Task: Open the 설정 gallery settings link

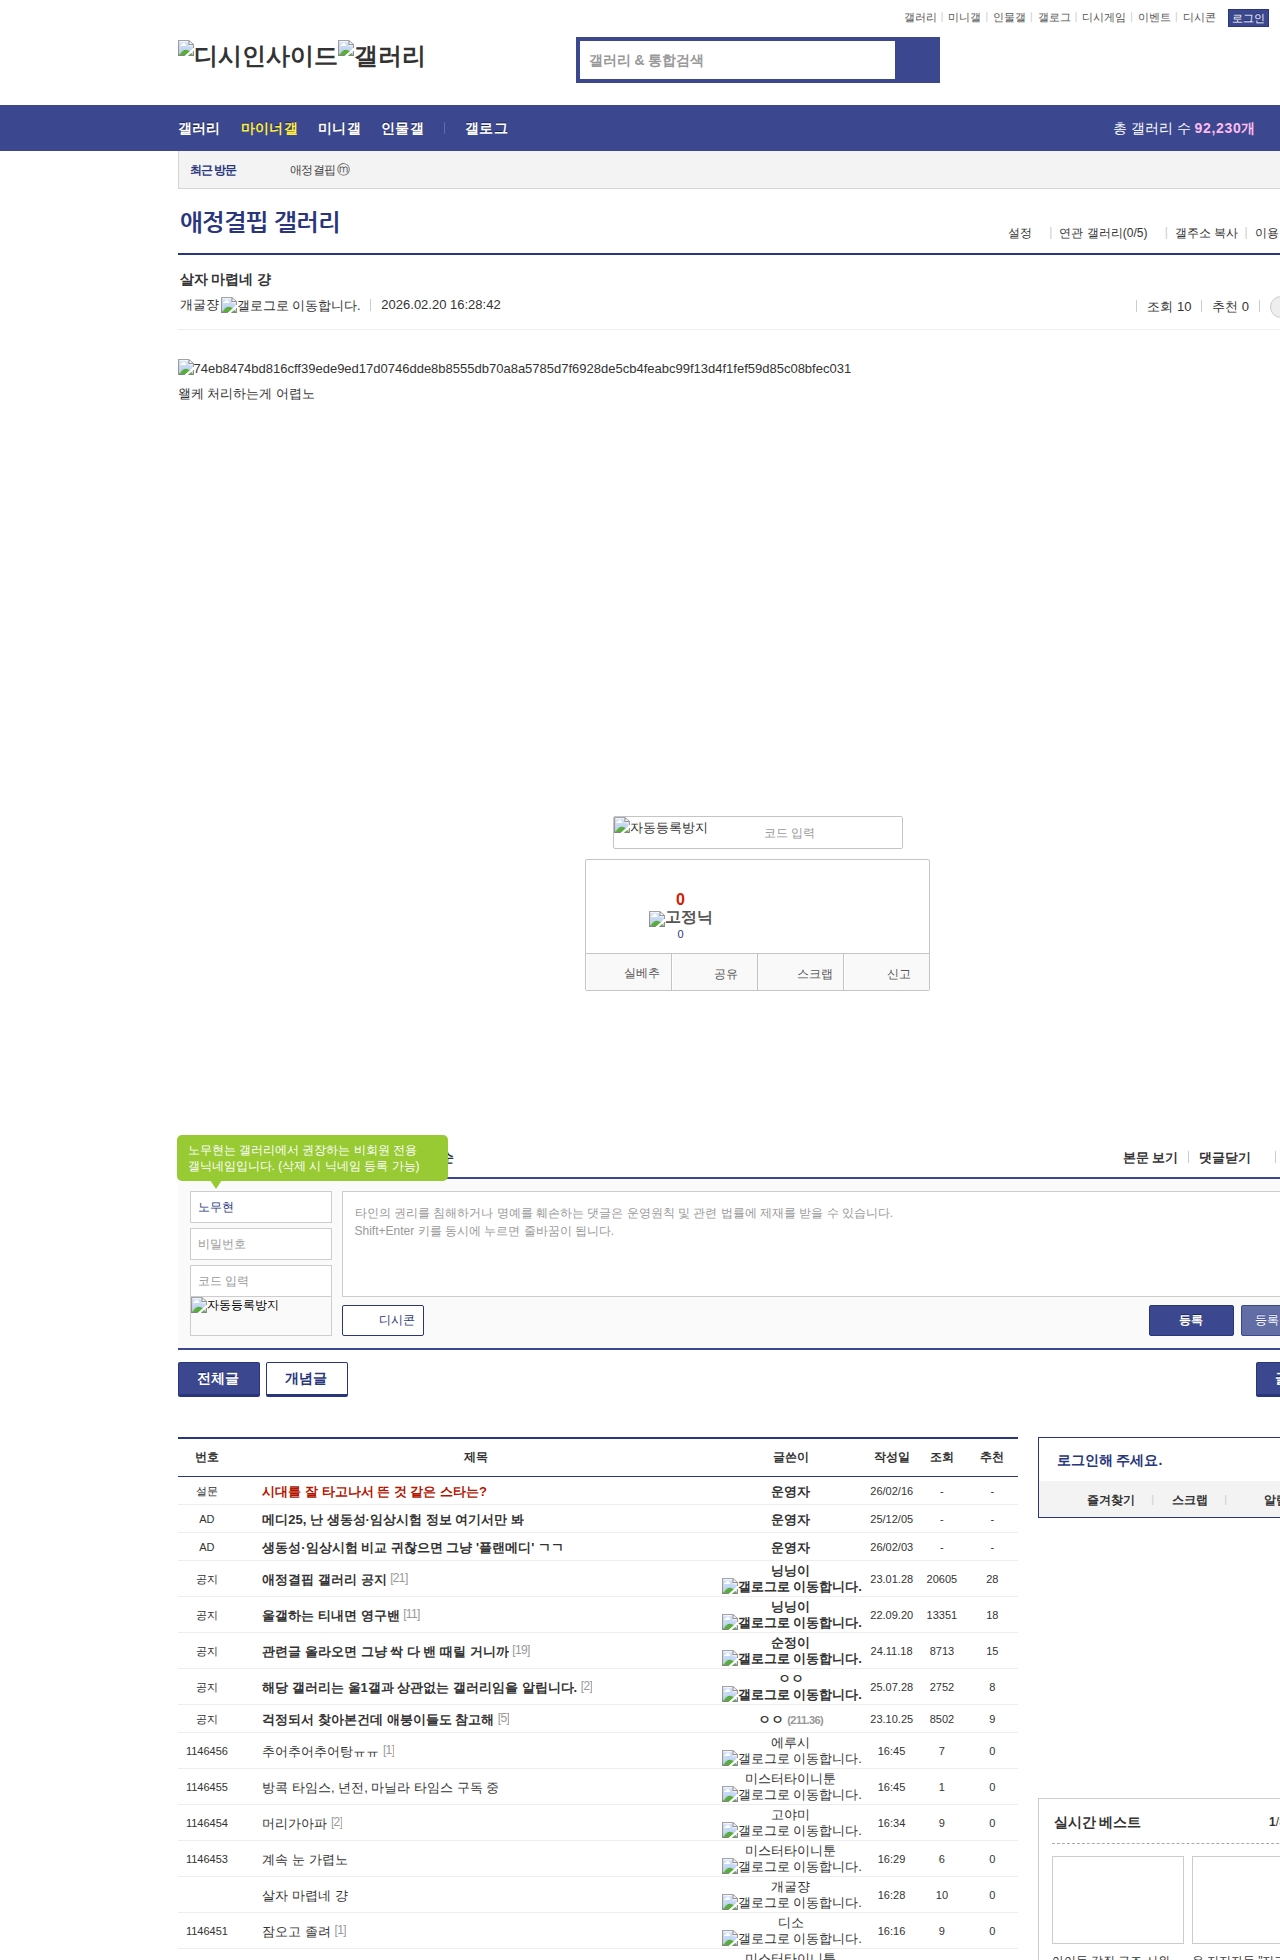Action: [1019, 233]
